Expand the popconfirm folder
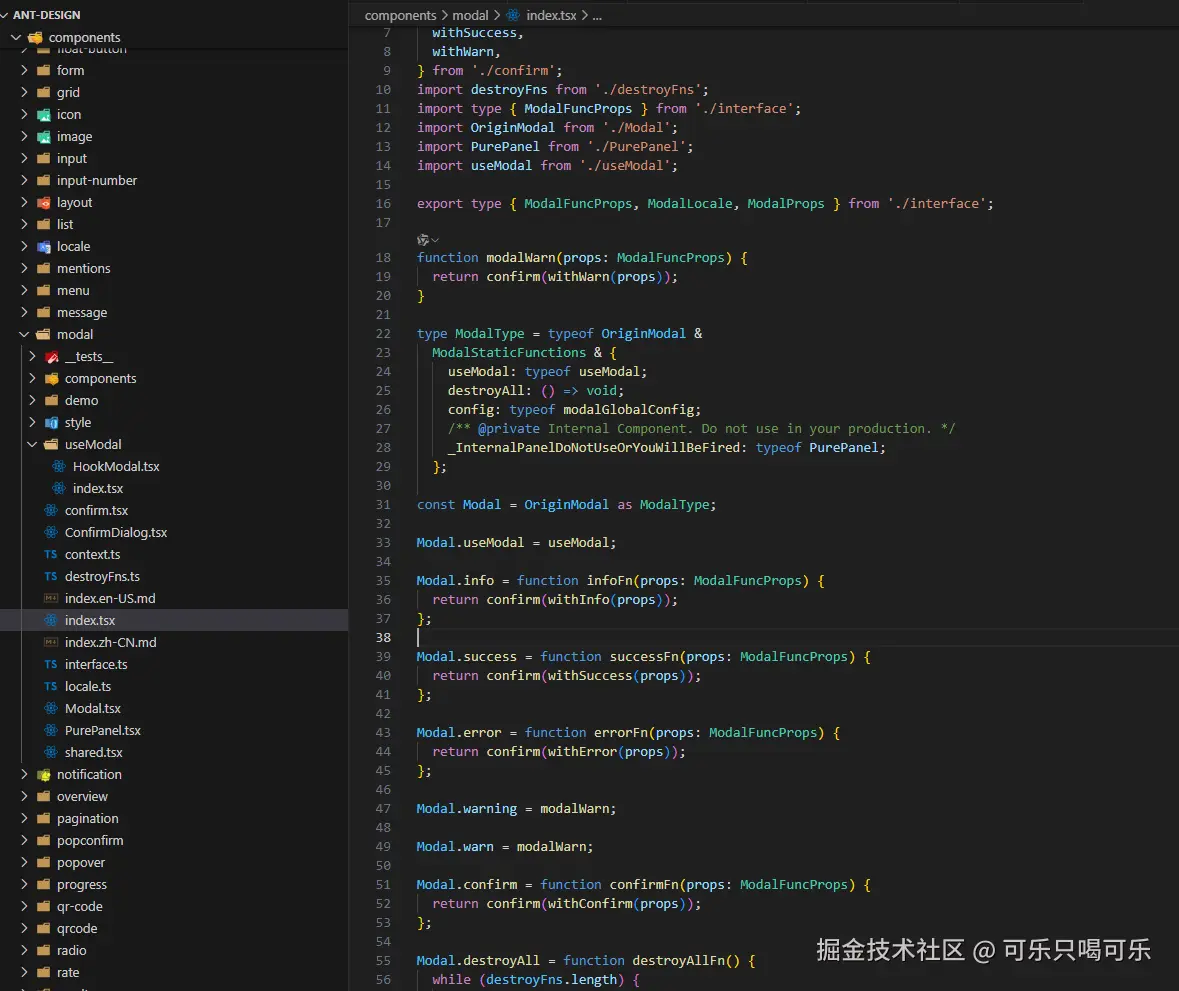This screenshot has width=1179, height=991. (x=24, y=841)
